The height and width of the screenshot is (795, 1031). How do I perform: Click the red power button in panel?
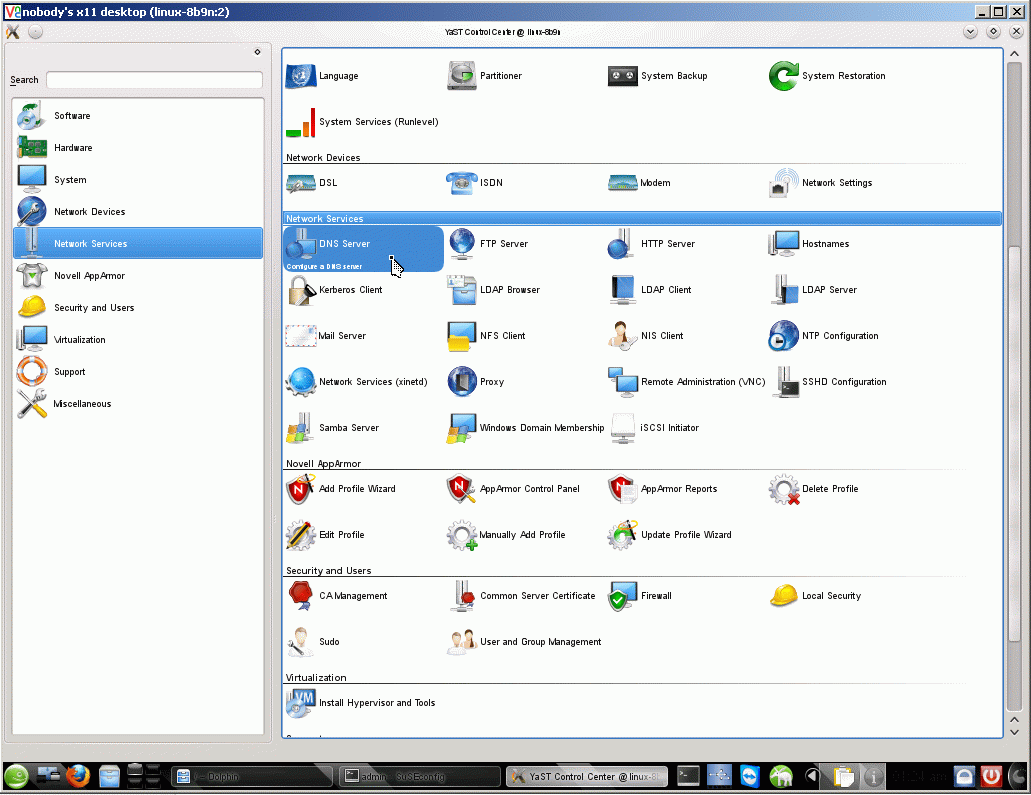click(x=992, y=777)
